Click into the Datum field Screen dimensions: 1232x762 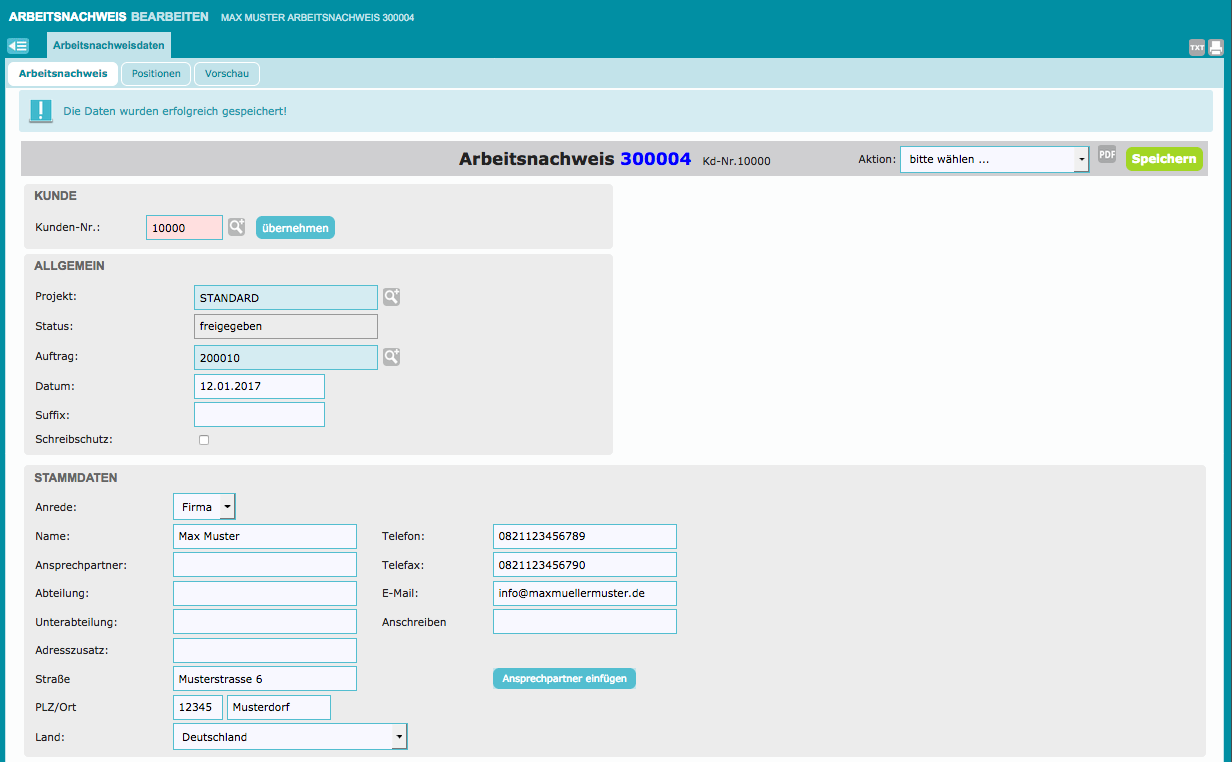pos(259,386)
